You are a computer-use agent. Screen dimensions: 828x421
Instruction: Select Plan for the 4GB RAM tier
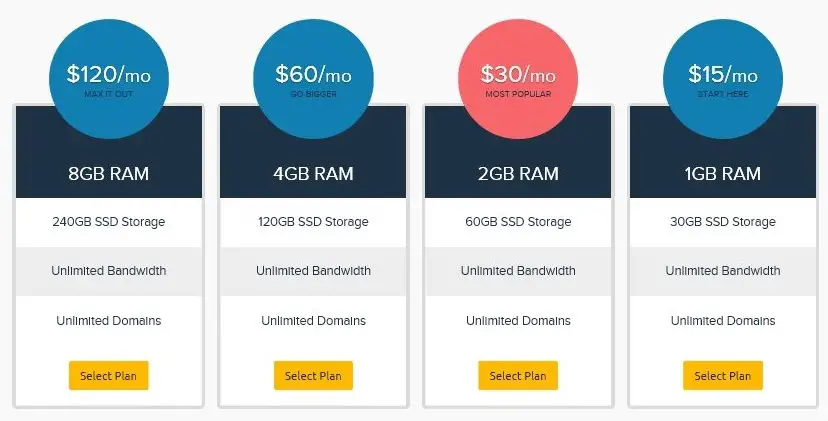point(313,376)
